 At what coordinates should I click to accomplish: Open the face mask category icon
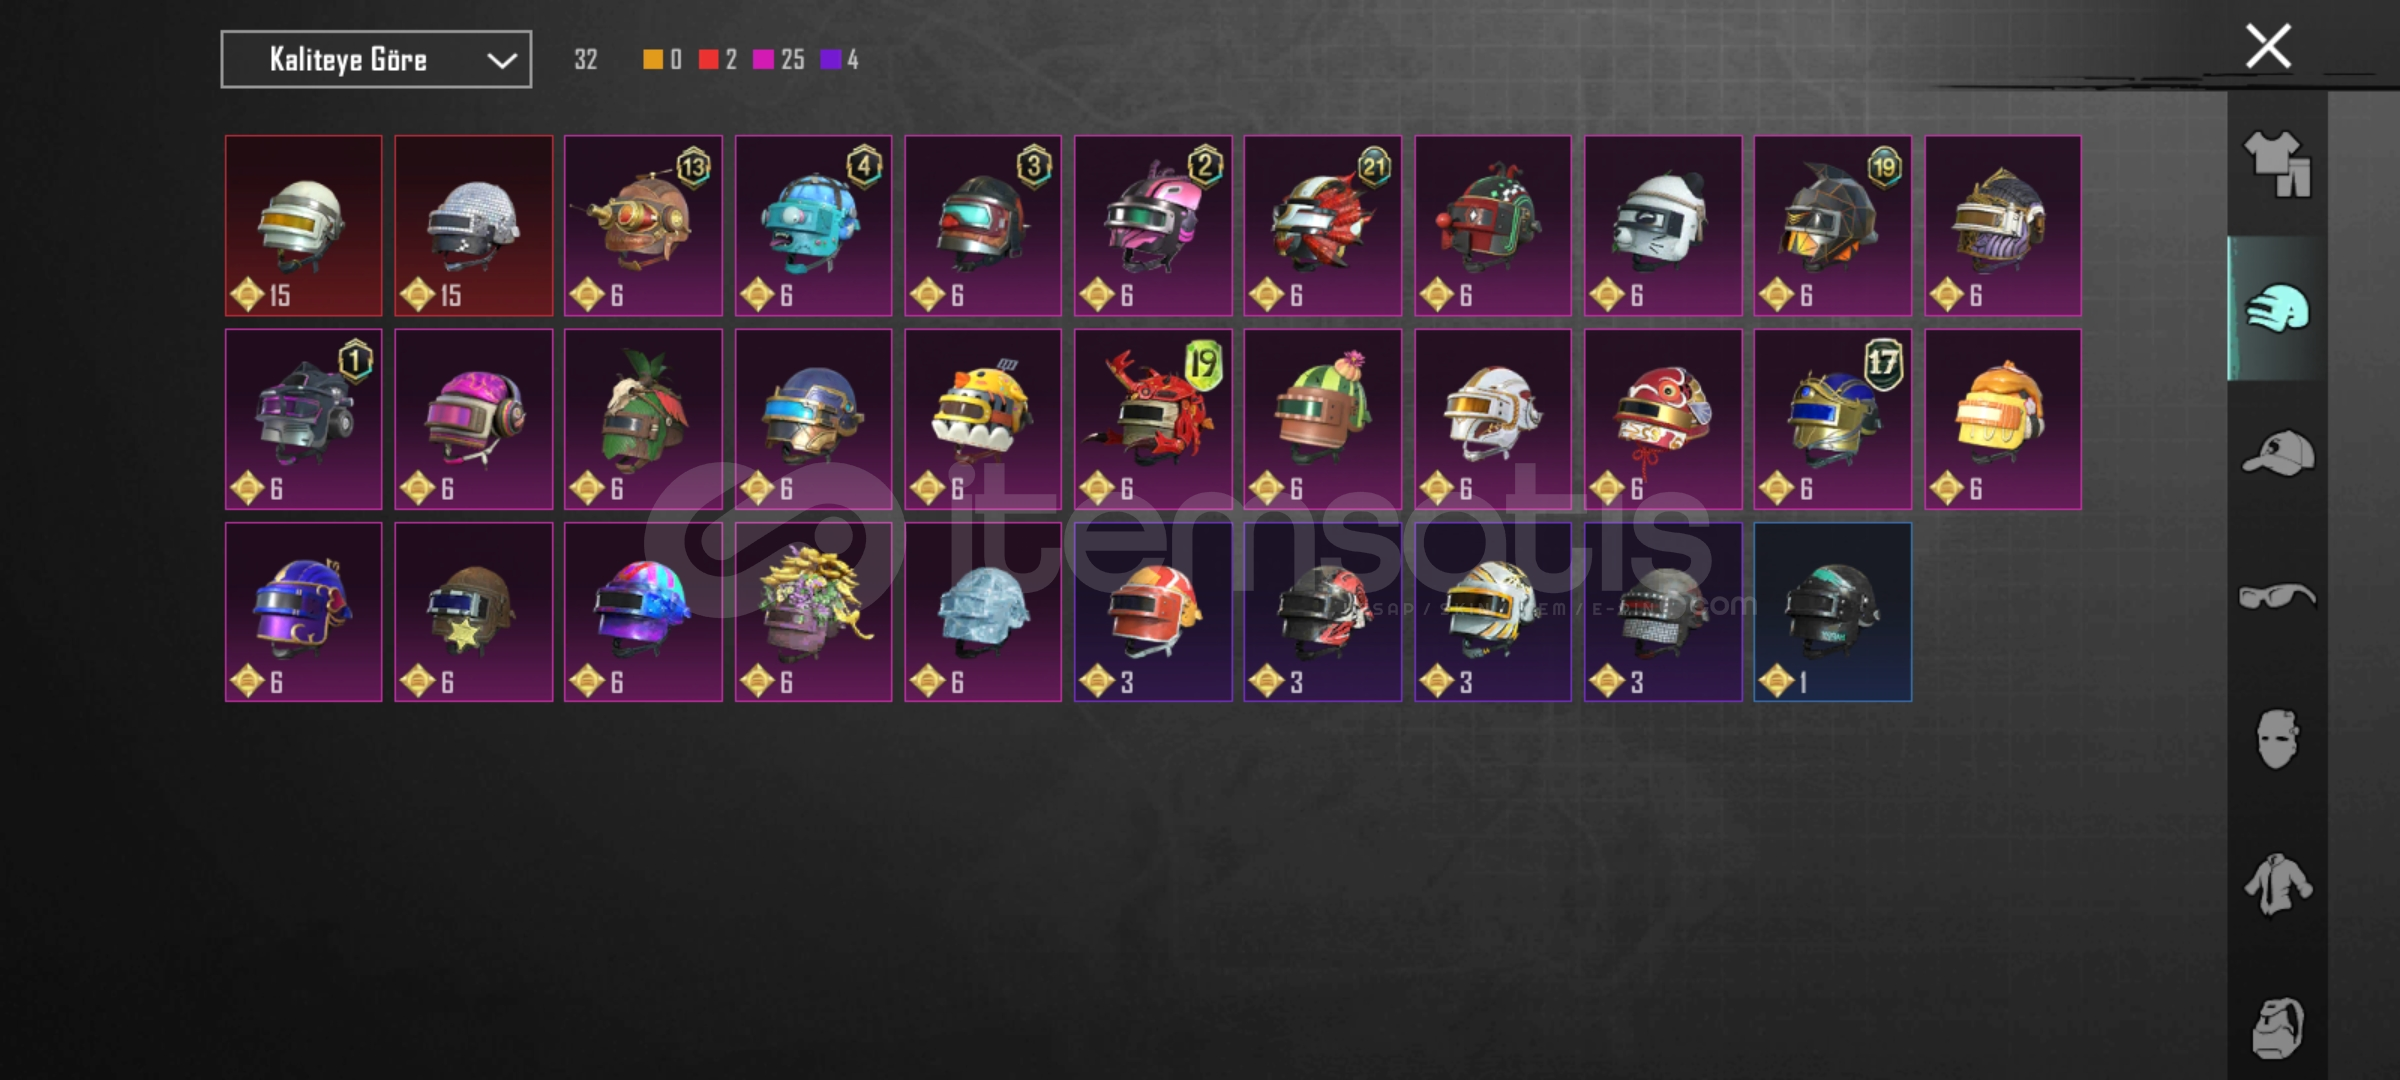[x=2277, y=740]
